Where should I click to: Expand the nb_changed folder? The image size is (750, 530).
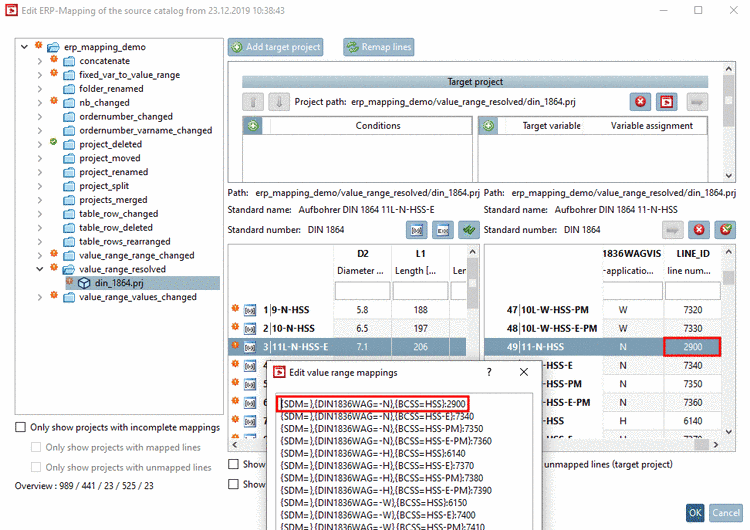tap(40, 102)
